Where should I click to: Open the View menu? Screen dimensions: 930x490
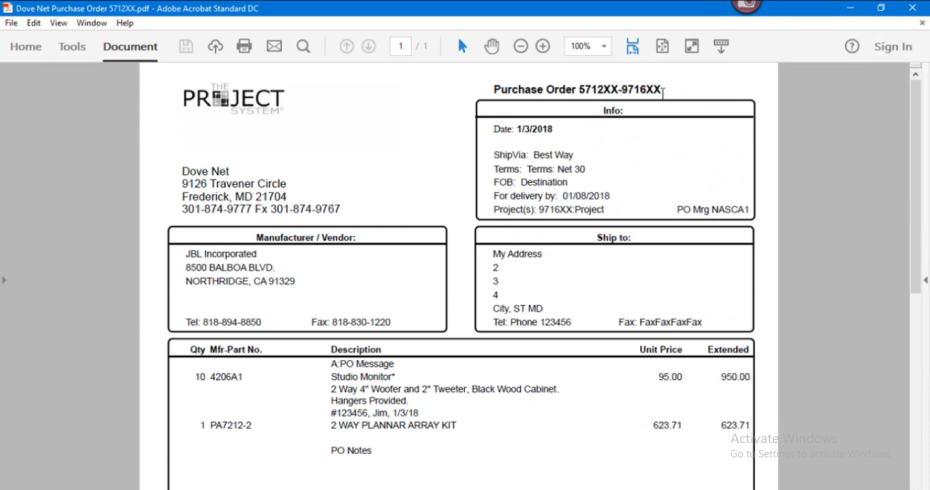coord(58,23)
